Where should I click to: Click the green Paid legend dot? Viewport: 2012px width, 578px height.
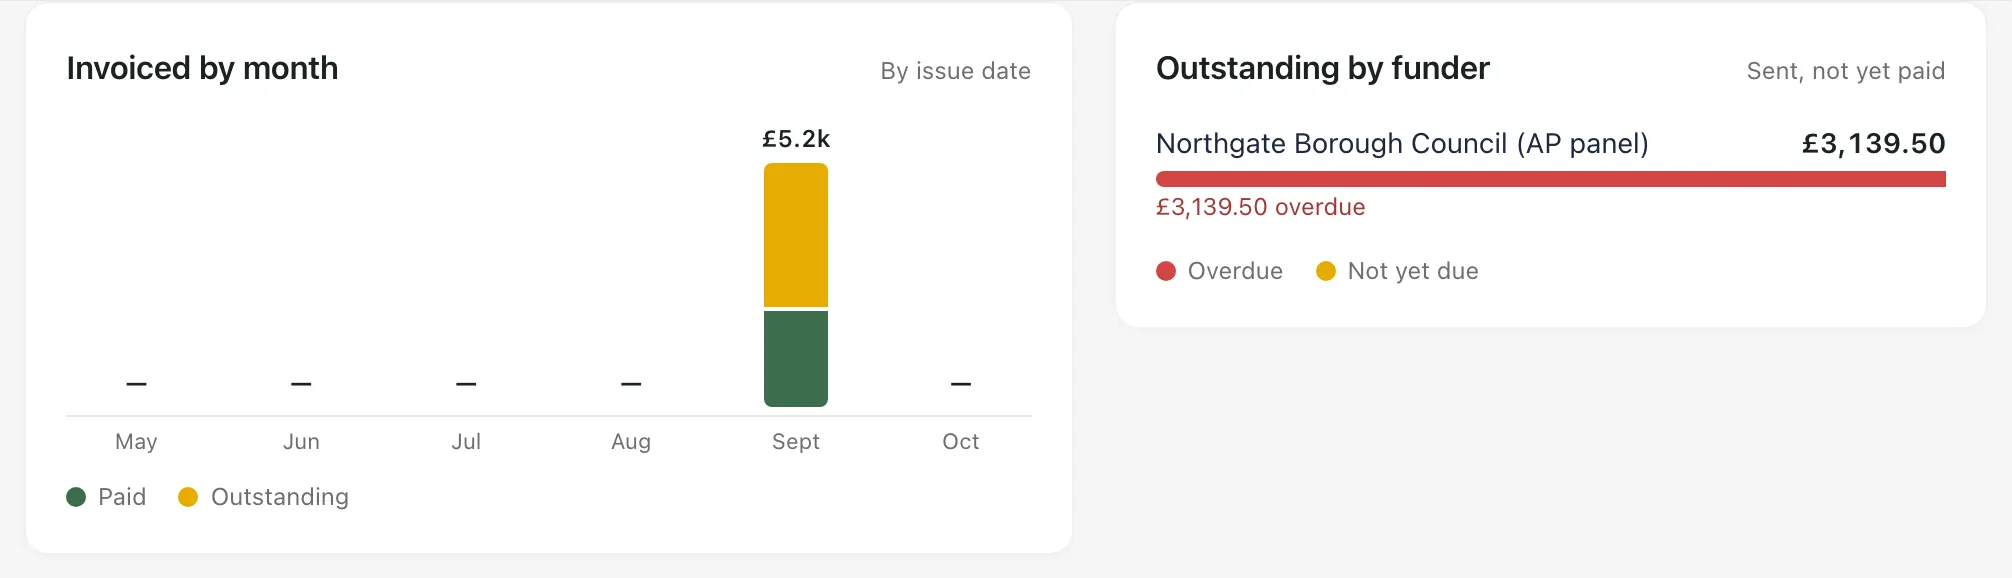pos(76,497)
